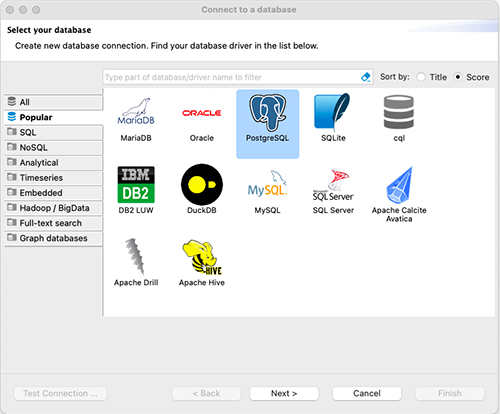Click the All category stack icon

click(x=12, y=101)
